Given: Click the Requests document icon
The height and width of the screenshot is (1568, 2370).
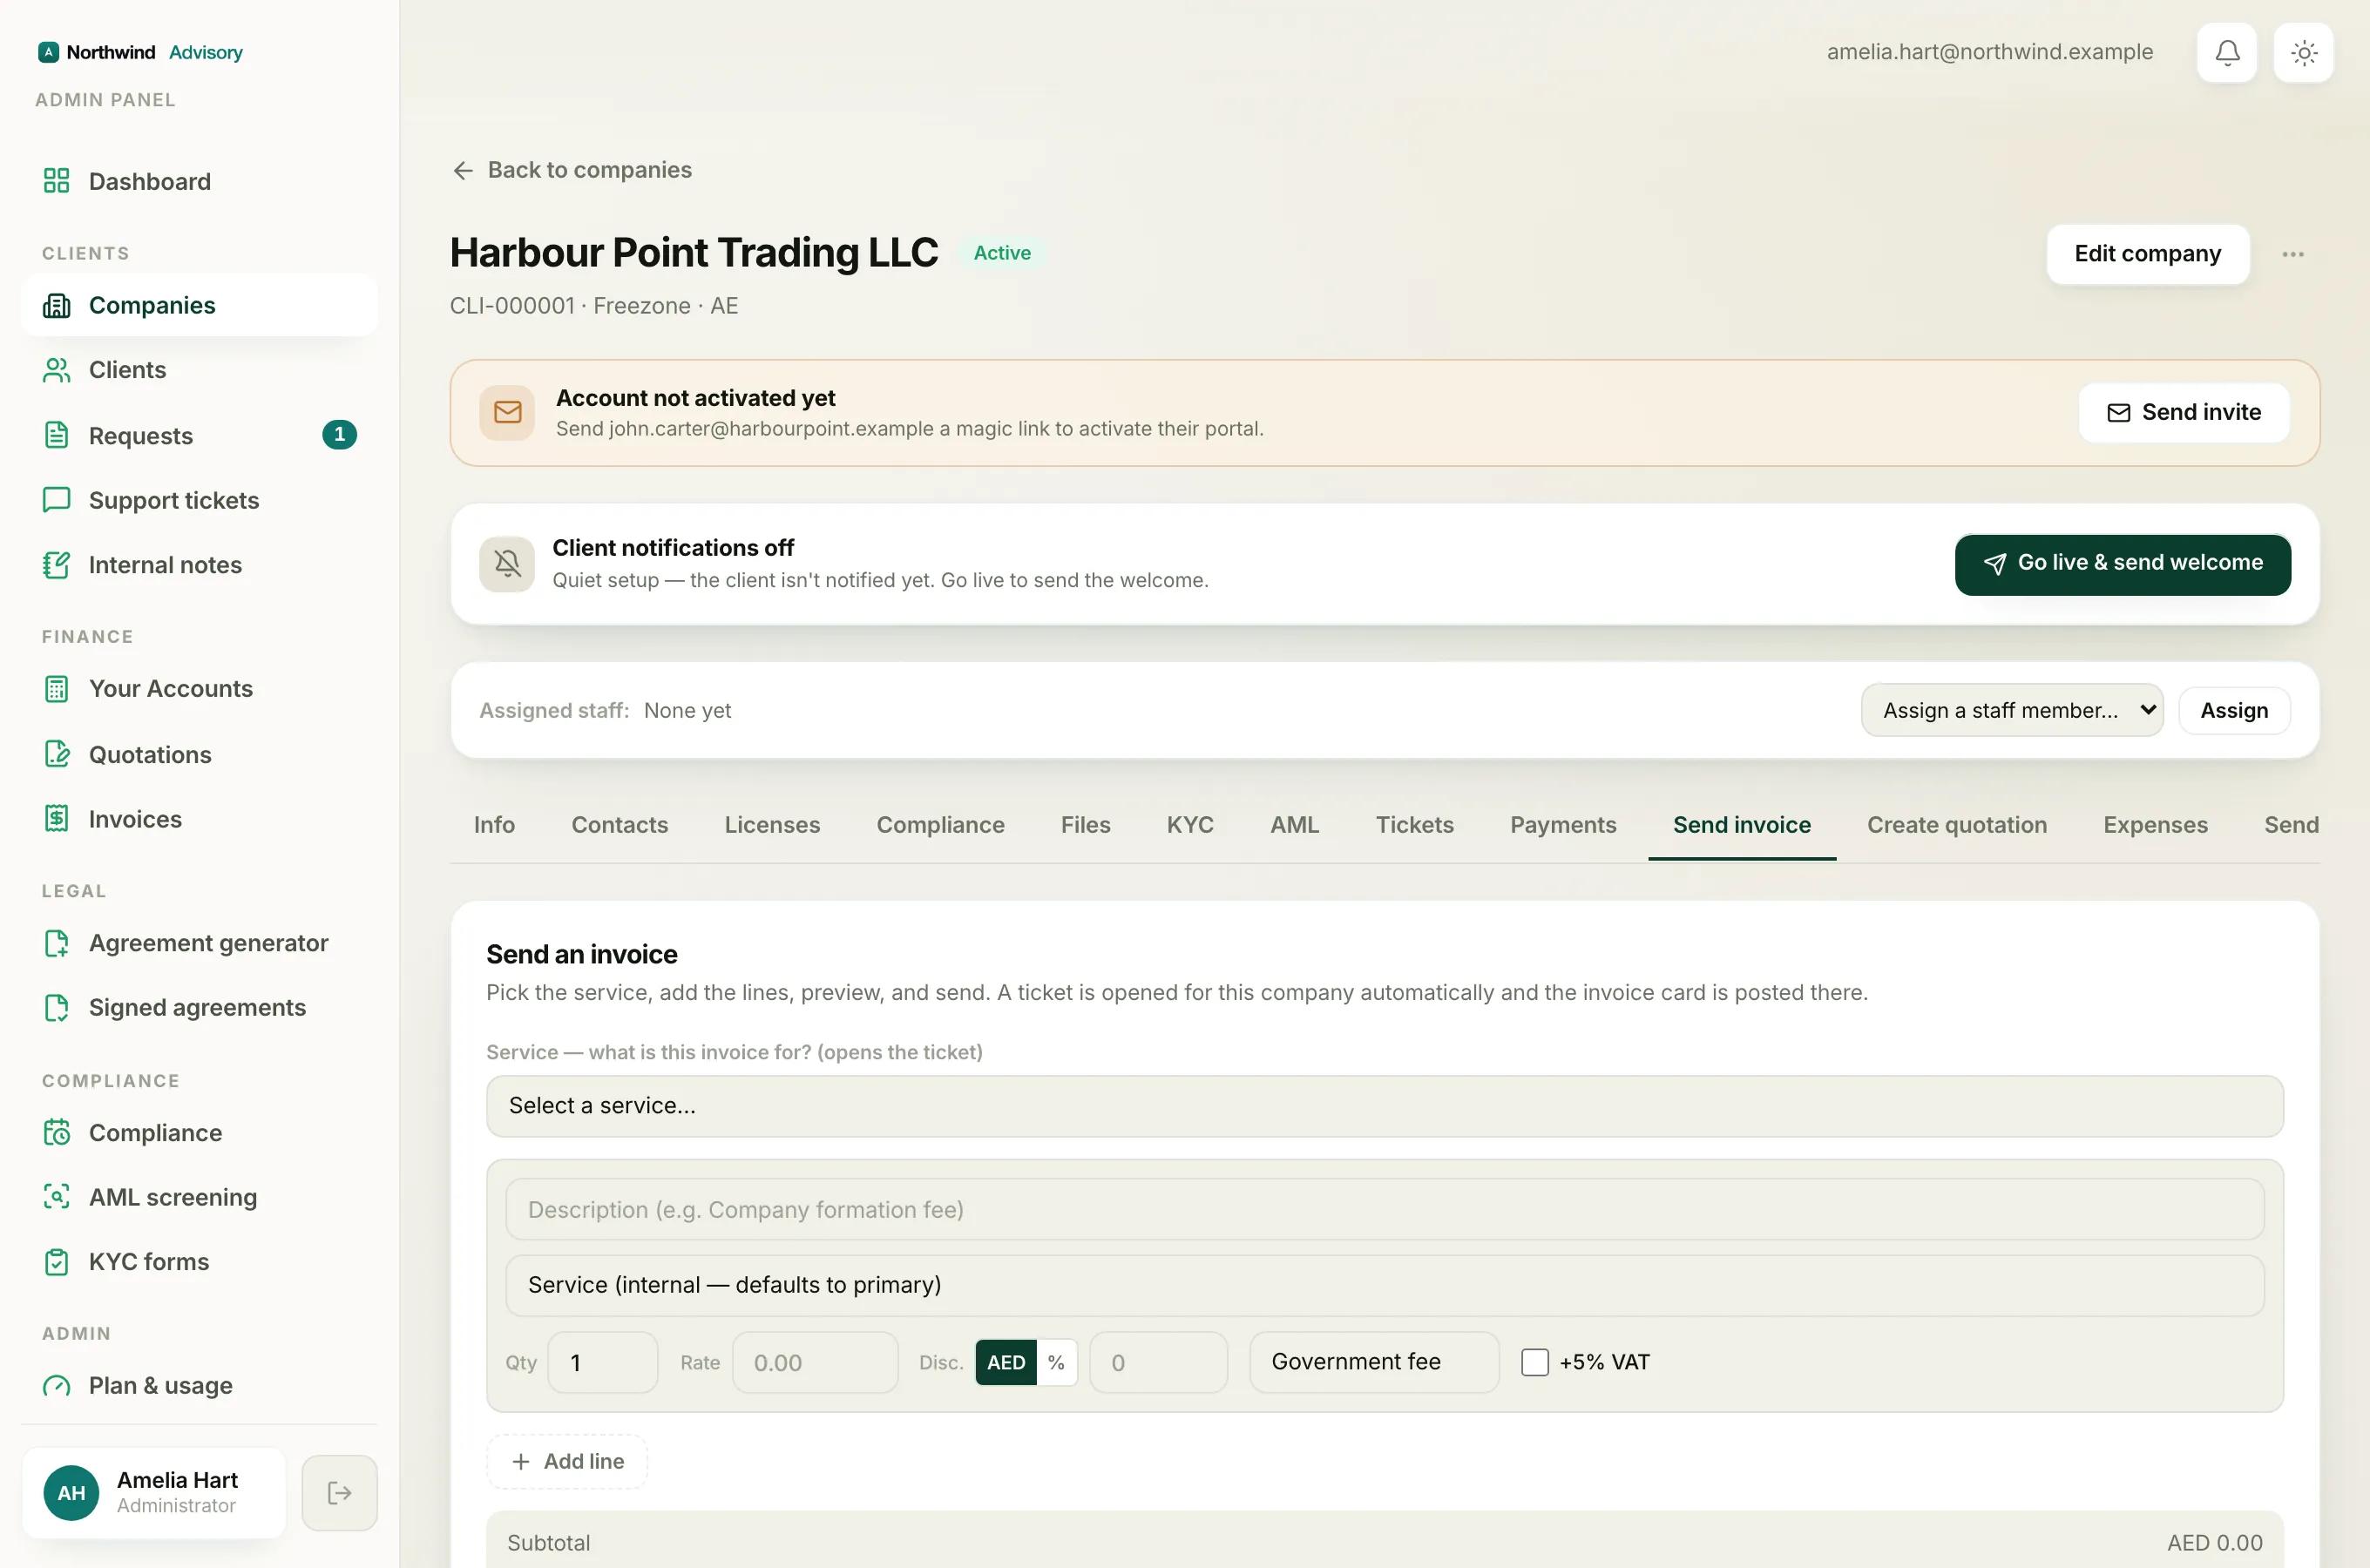Looking at the screenshot, I should pyautogui.click(x=57, y=435).
